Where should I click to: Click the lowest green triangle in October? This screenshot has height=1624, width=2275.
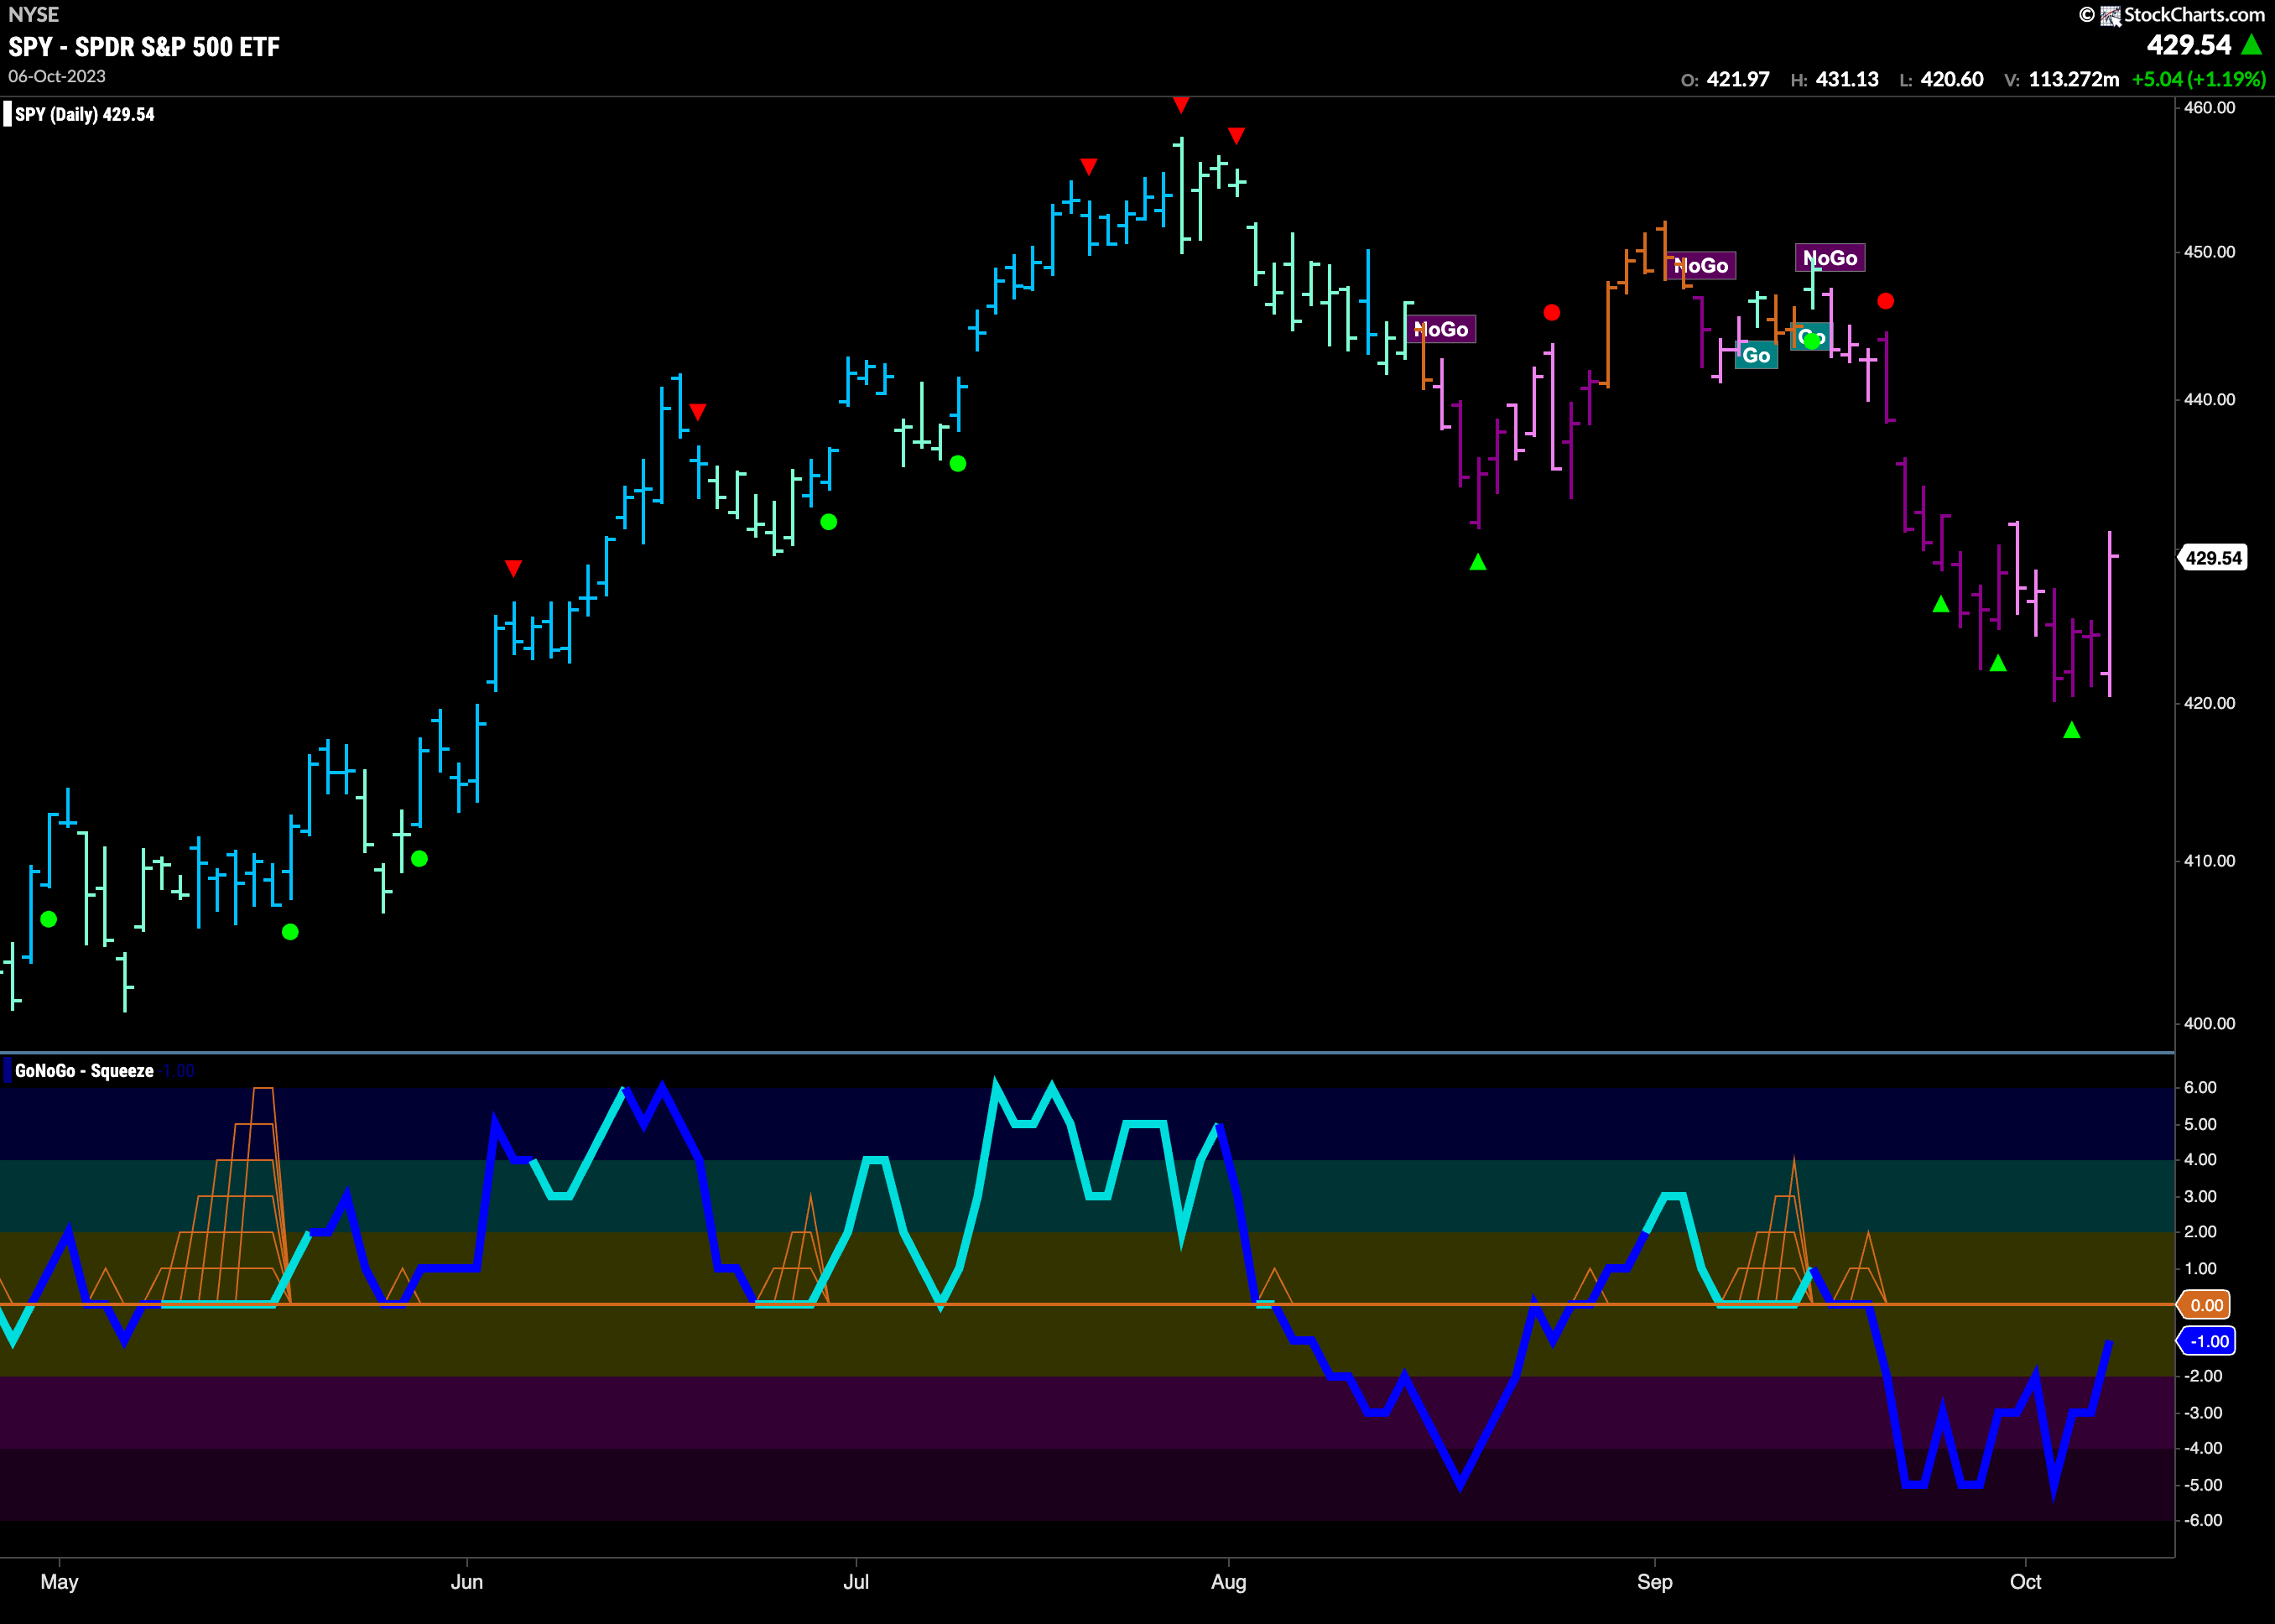pos(2071,731)
